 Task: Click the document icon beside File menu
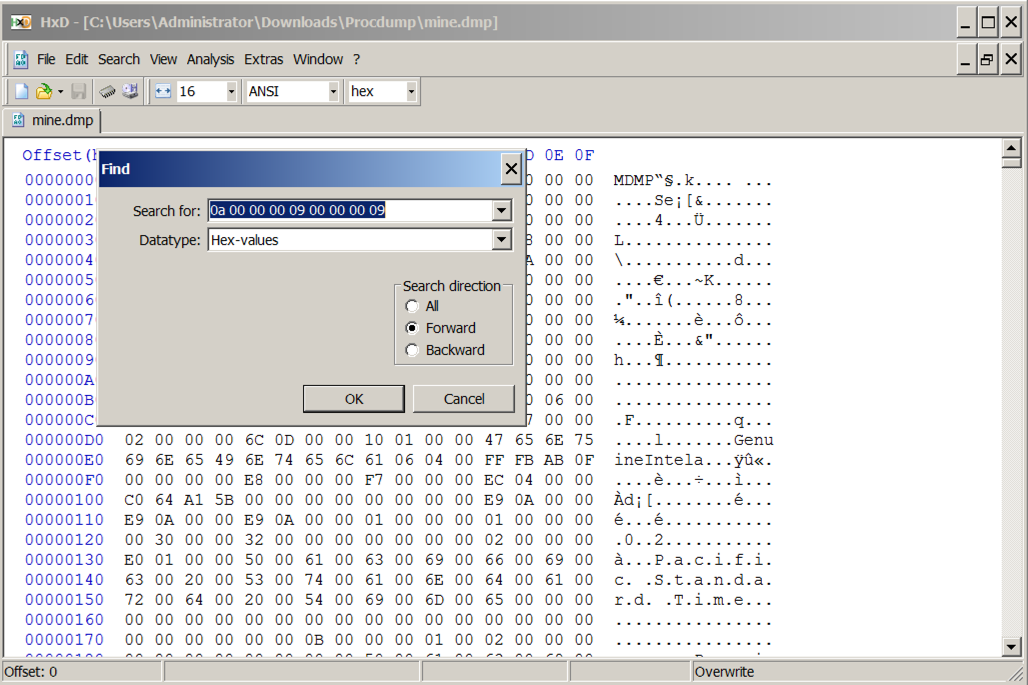pyautogui.click(x=20, y=60)
